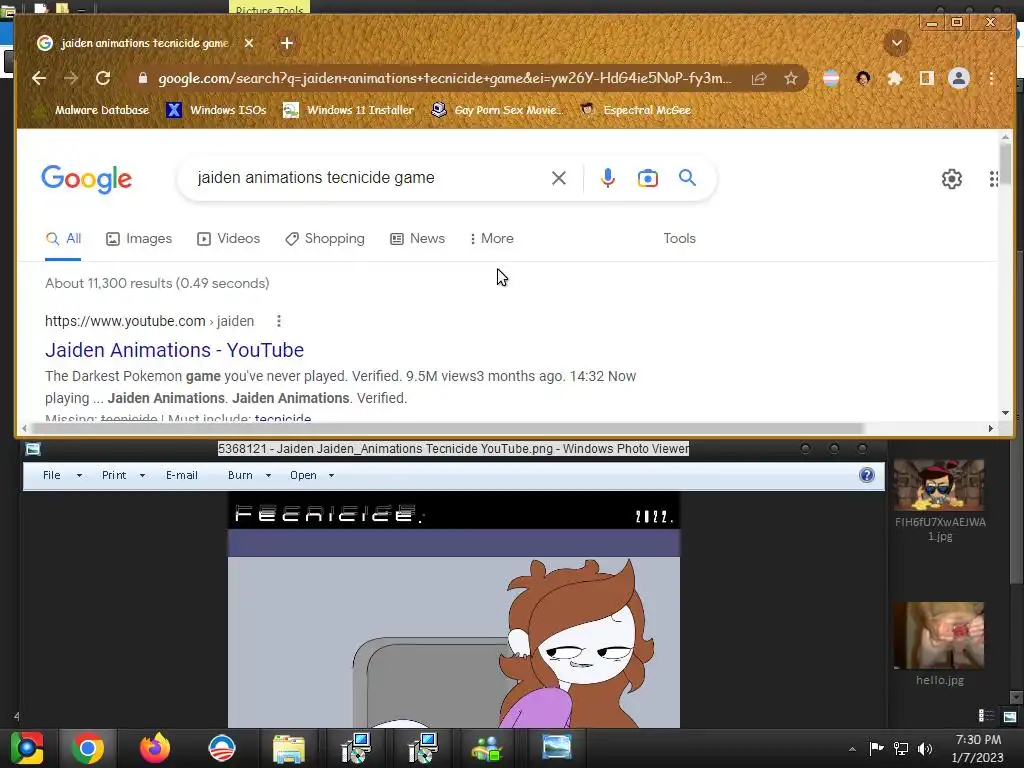
Task: Open a new Chrome tab
Action: click(287, 43)
